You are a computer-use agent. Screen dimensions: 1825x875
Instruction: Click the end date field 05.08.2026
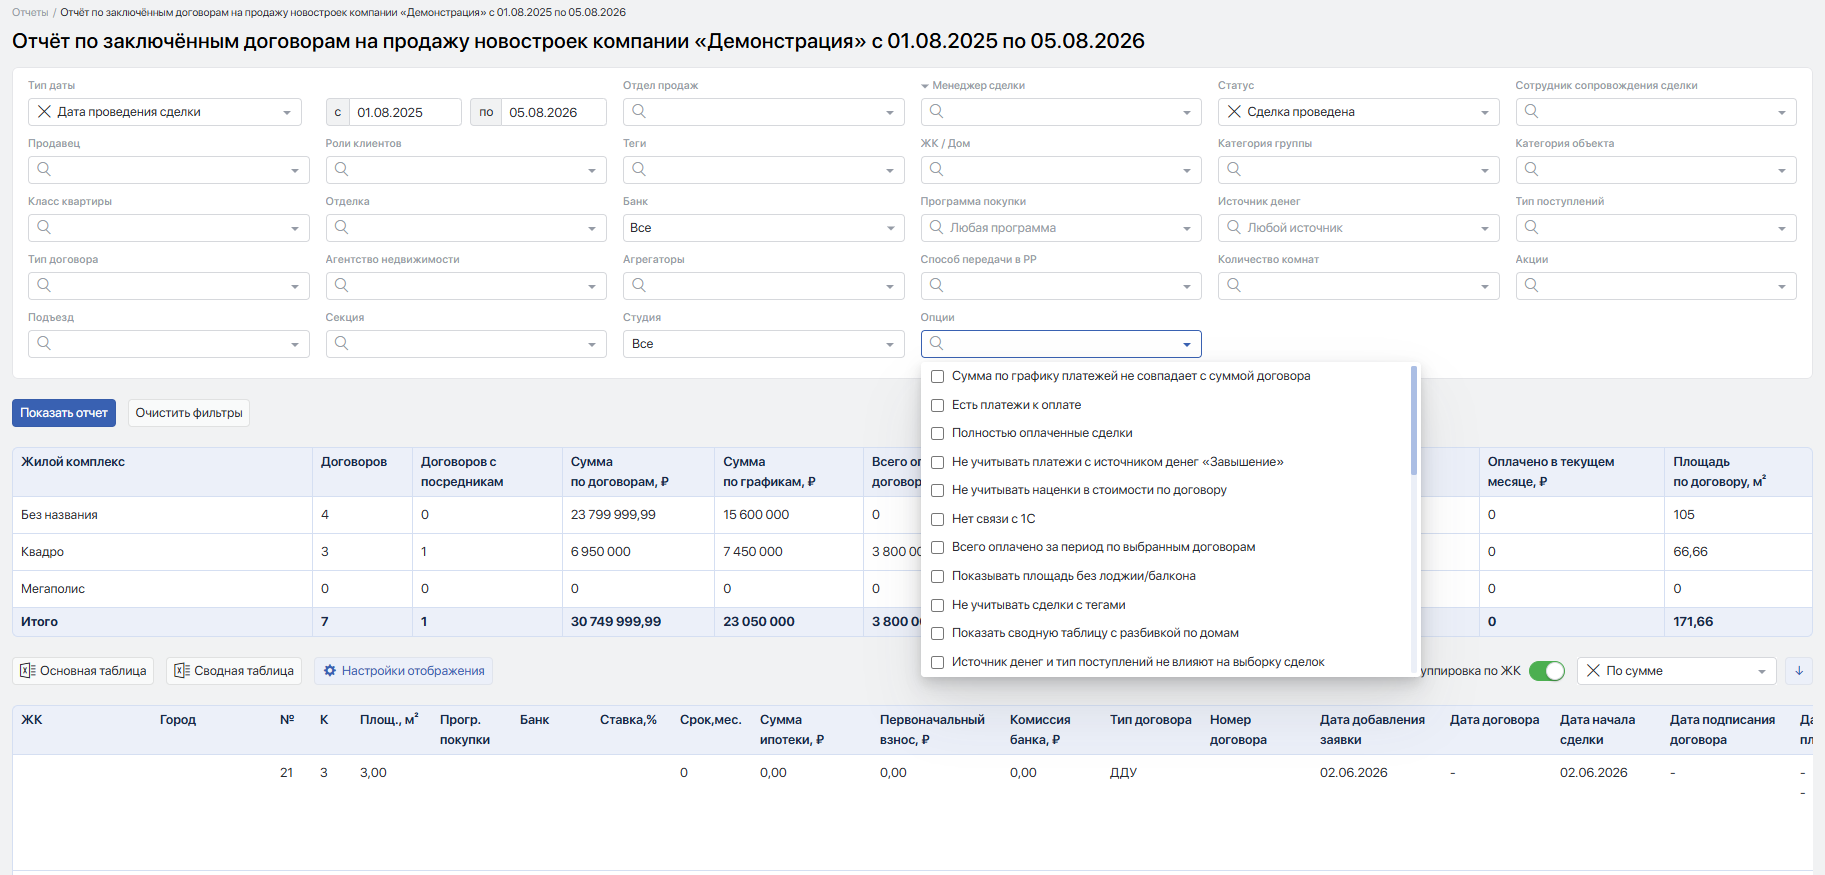pyautogui.click(x=554, y=112)
